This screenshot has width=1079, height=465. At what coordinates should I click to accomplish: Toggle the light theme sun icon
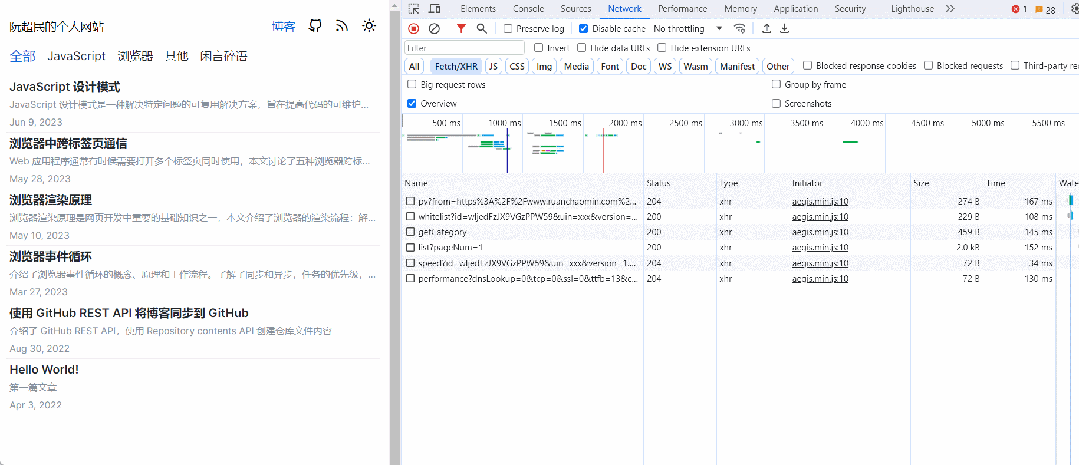370,26
